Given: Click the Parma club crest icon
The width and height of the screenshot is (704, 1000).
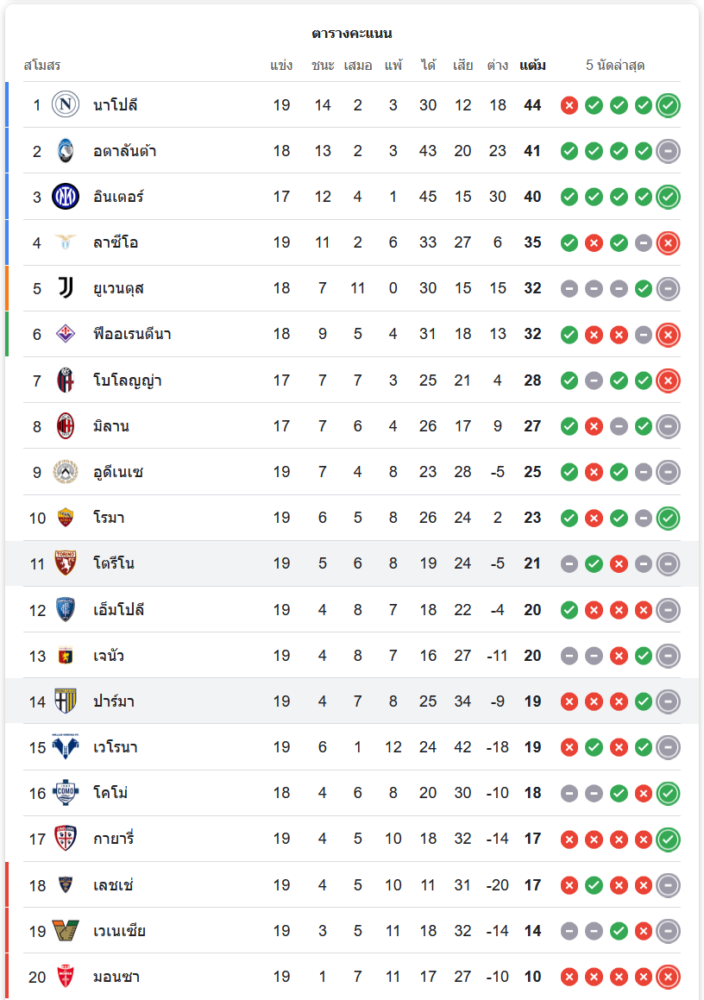Looking at the screenshot, I should [x=65, y=701].
